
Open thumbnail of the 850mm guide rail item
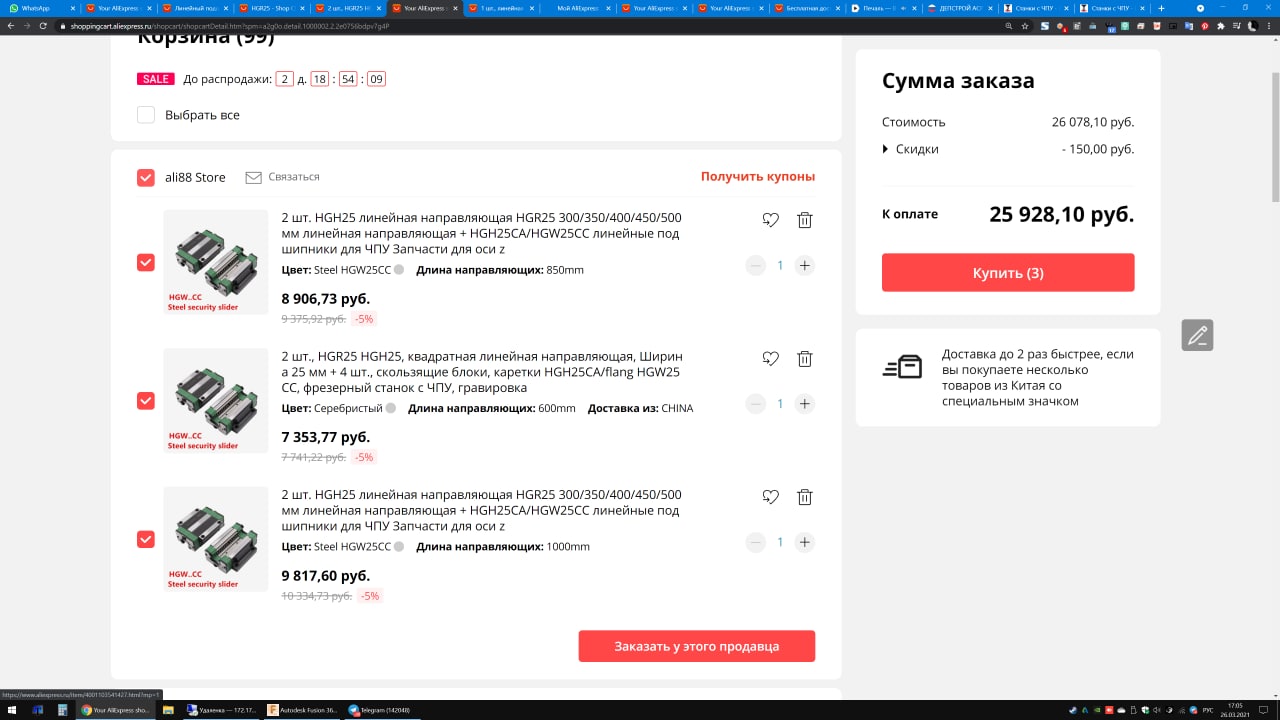click(216, 262)
